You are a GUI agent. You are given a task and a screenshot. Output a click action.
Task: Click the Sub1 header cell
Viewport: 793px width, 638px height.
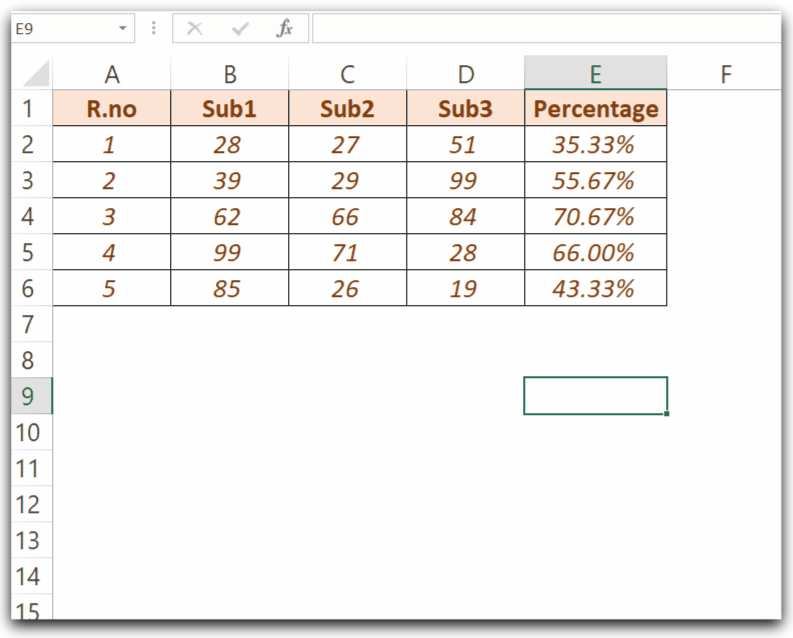[230, 108]
